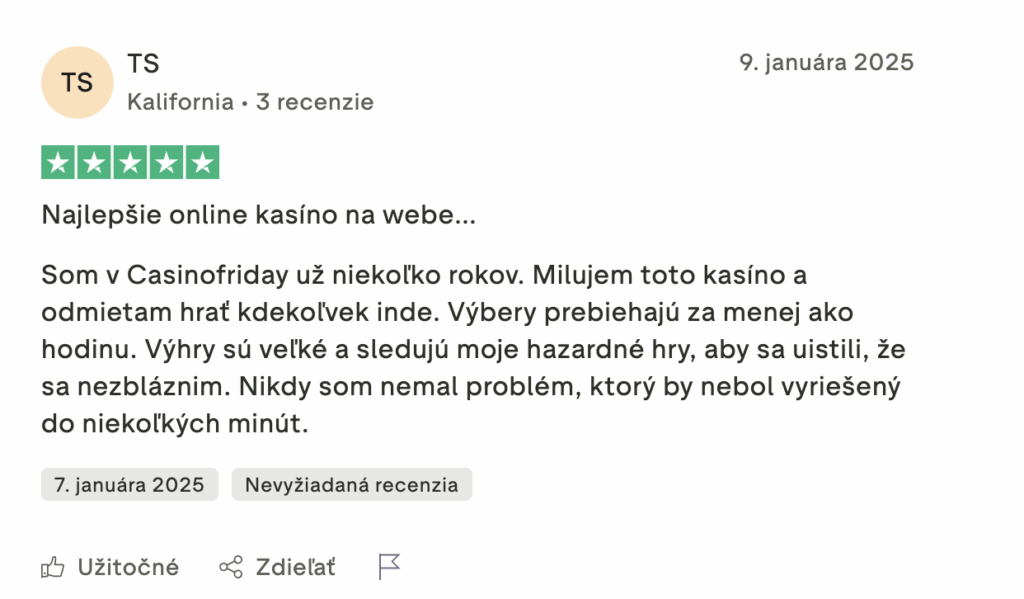The image size is (1024, 599).
Task: Click the thumbs-up Užitočné icon
Action: (x=53, y=568)
